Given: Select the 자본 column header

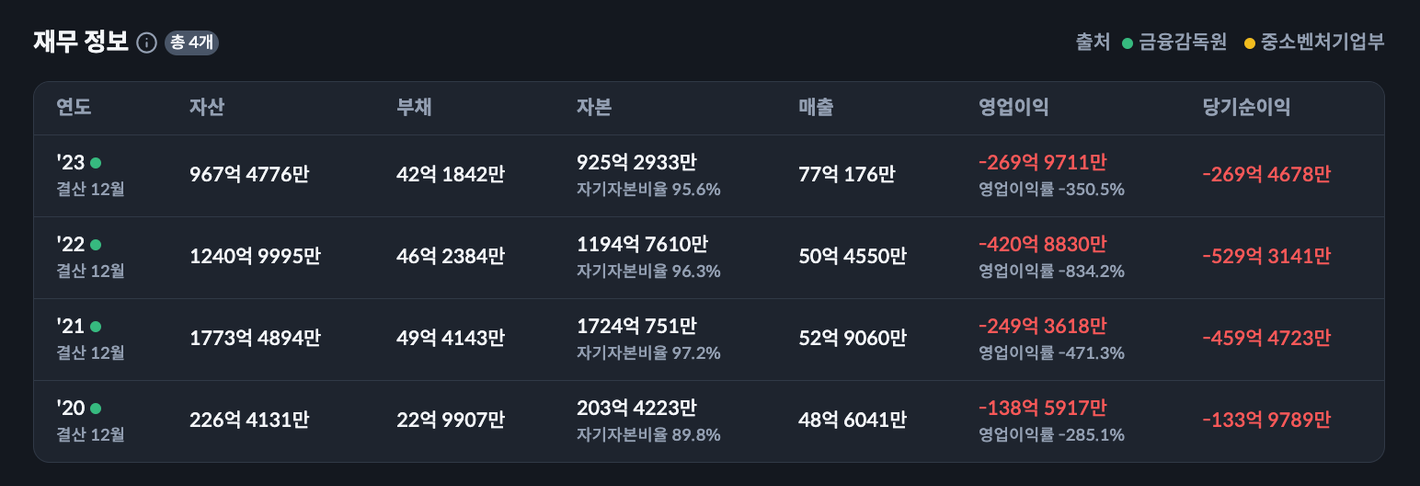Looking at the screenshot, I should pos(594,108).
